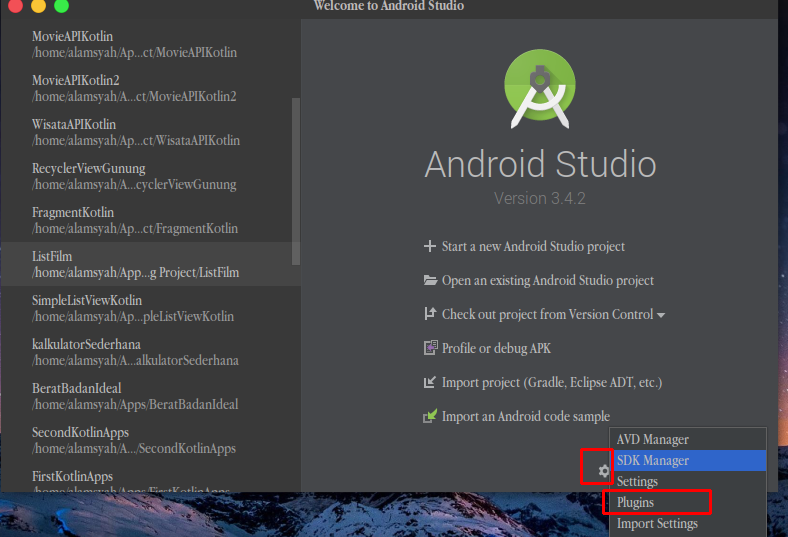Image resolution: width=788 pixels, height=537 pixels.
Task: Click the plus icon for new project
Action: tap(430, 246)
